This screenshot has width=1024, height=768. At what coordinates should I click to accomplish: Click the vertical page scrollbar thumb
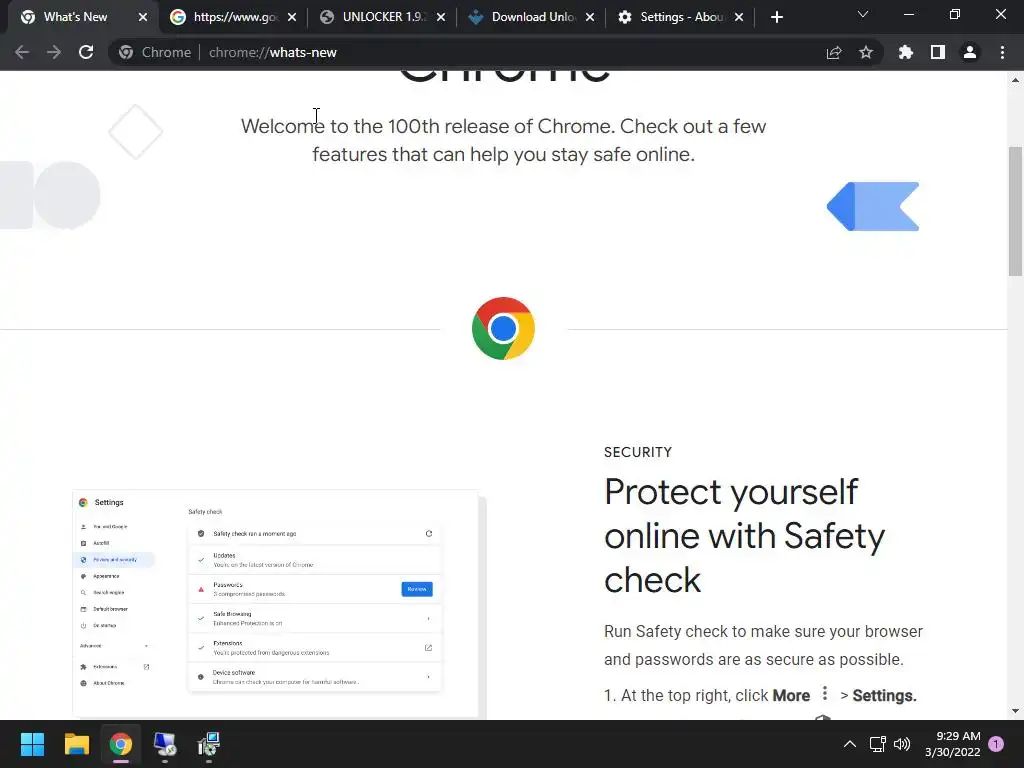click(x=1015, y=211)
